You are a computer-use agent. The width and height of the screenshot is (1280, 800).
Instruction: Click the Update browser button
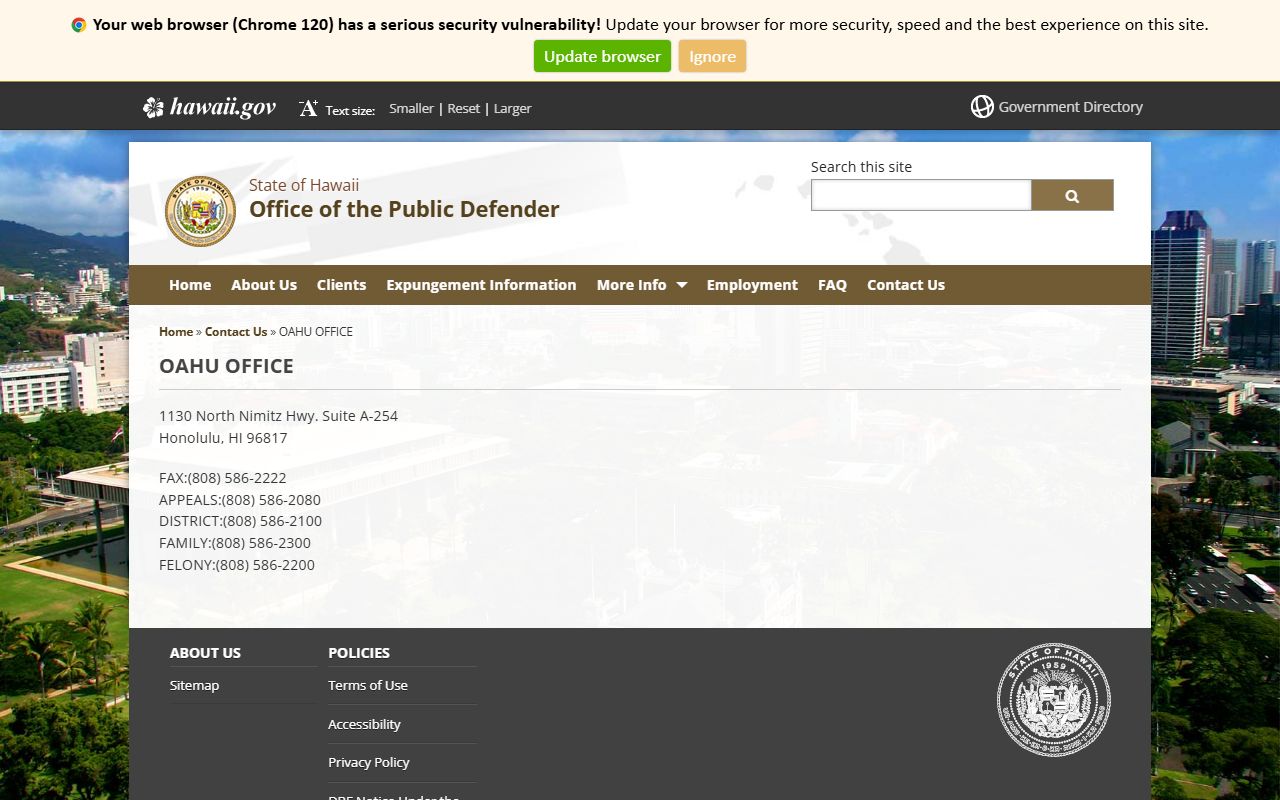[602, 56]
